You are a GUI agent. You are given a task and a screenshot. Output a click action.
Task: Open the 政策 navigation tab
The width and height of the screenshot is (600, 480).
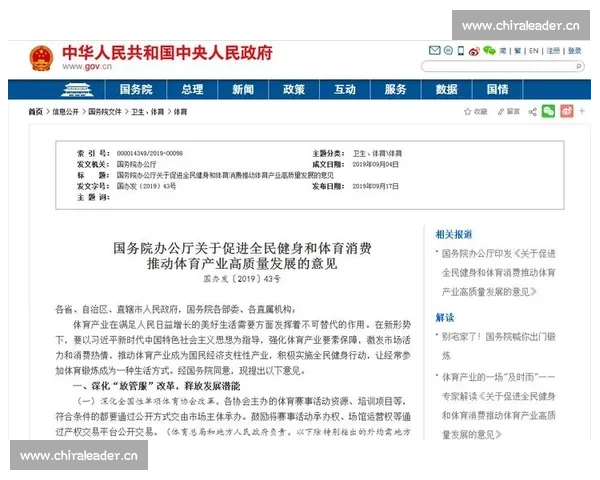(x=294, y=90)
